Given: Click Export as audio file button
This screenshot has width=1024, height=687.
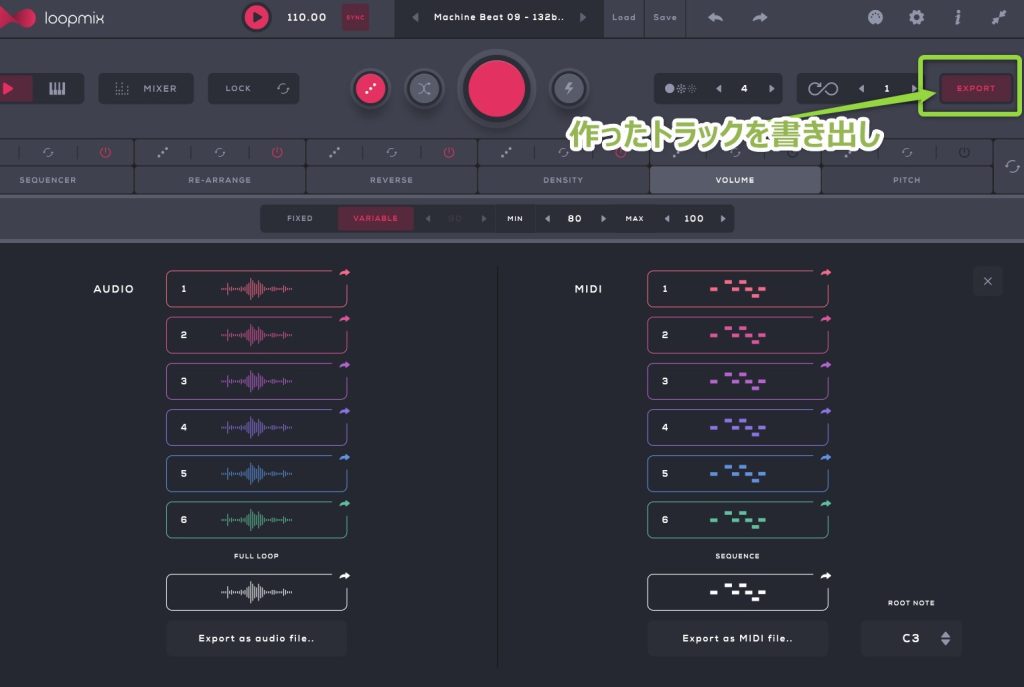Looking at the screenshot, I should pos(256,638).
